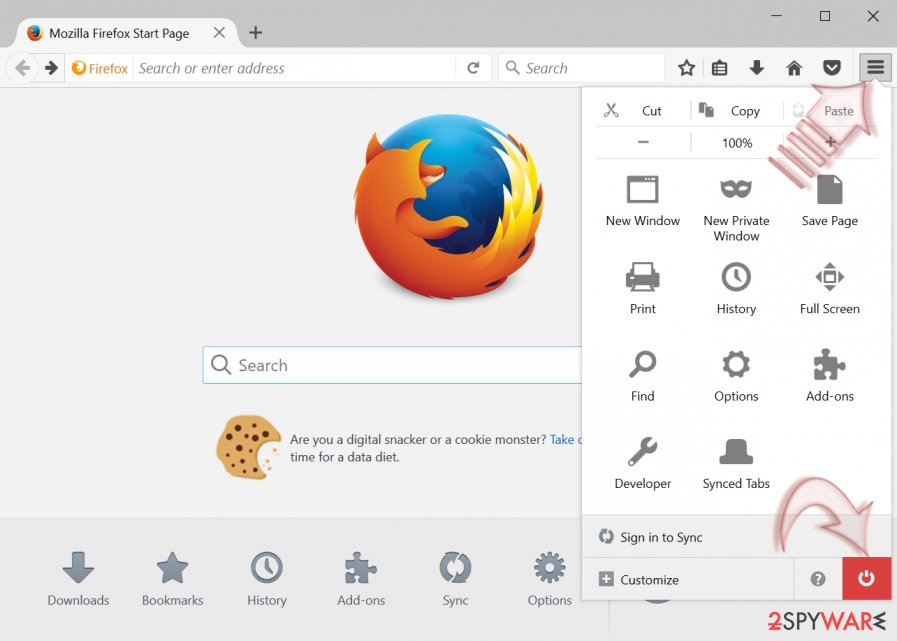Image resolution: width=897 pixels, height=641 pixels.
Task: Reset zoom by clicking 100%
Action: point(737,143)
